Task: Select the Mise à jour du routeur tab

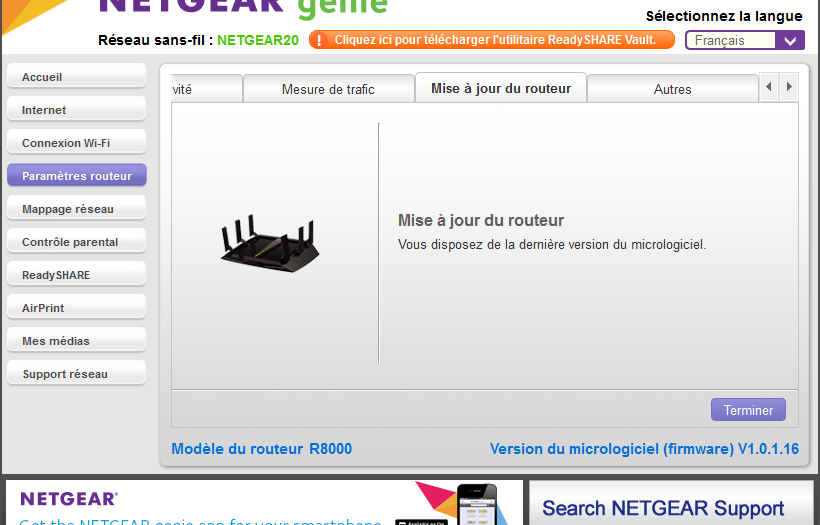Action: [501, 88]
